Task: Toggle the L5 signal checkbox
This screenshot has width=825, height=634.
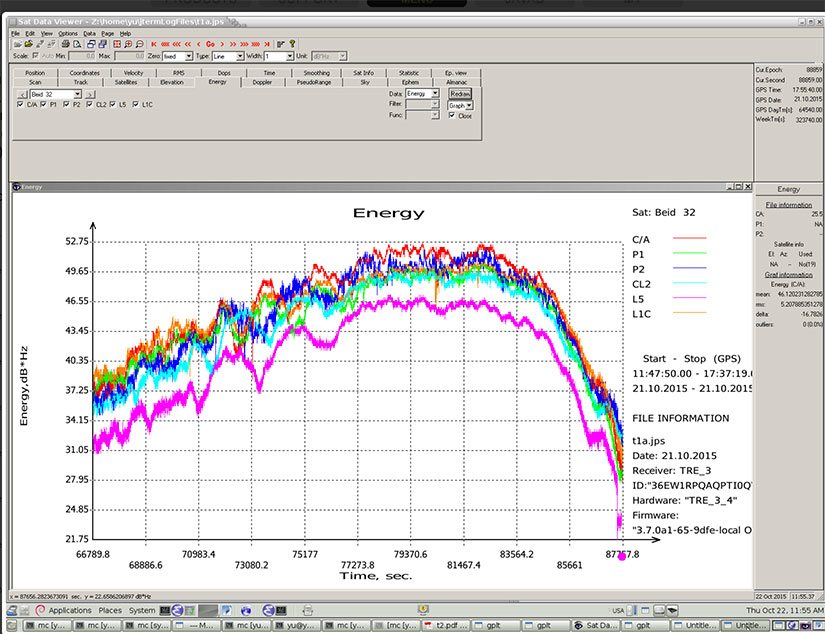Action: click(113, 104)
